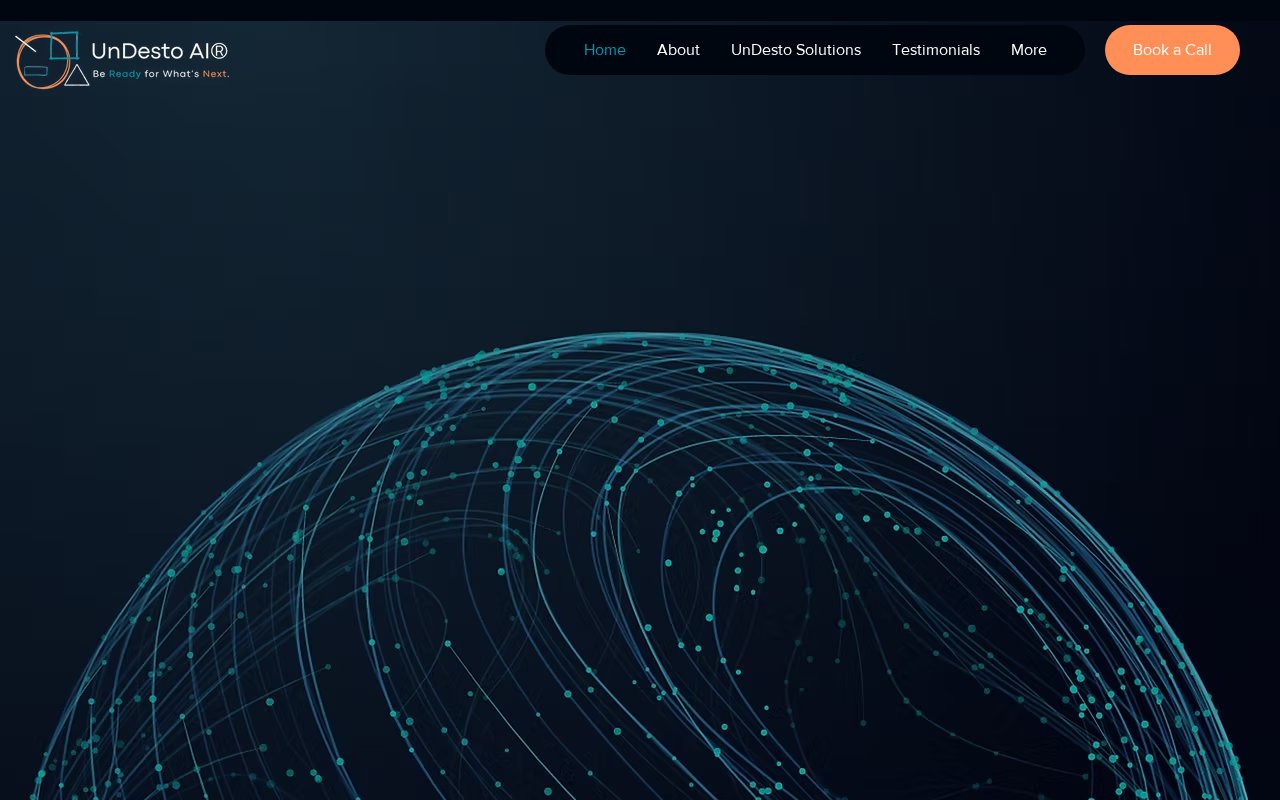Viewport: 1280px width, 800px height.
Task: Open the Home menu item
Action: tap(605, 50)
